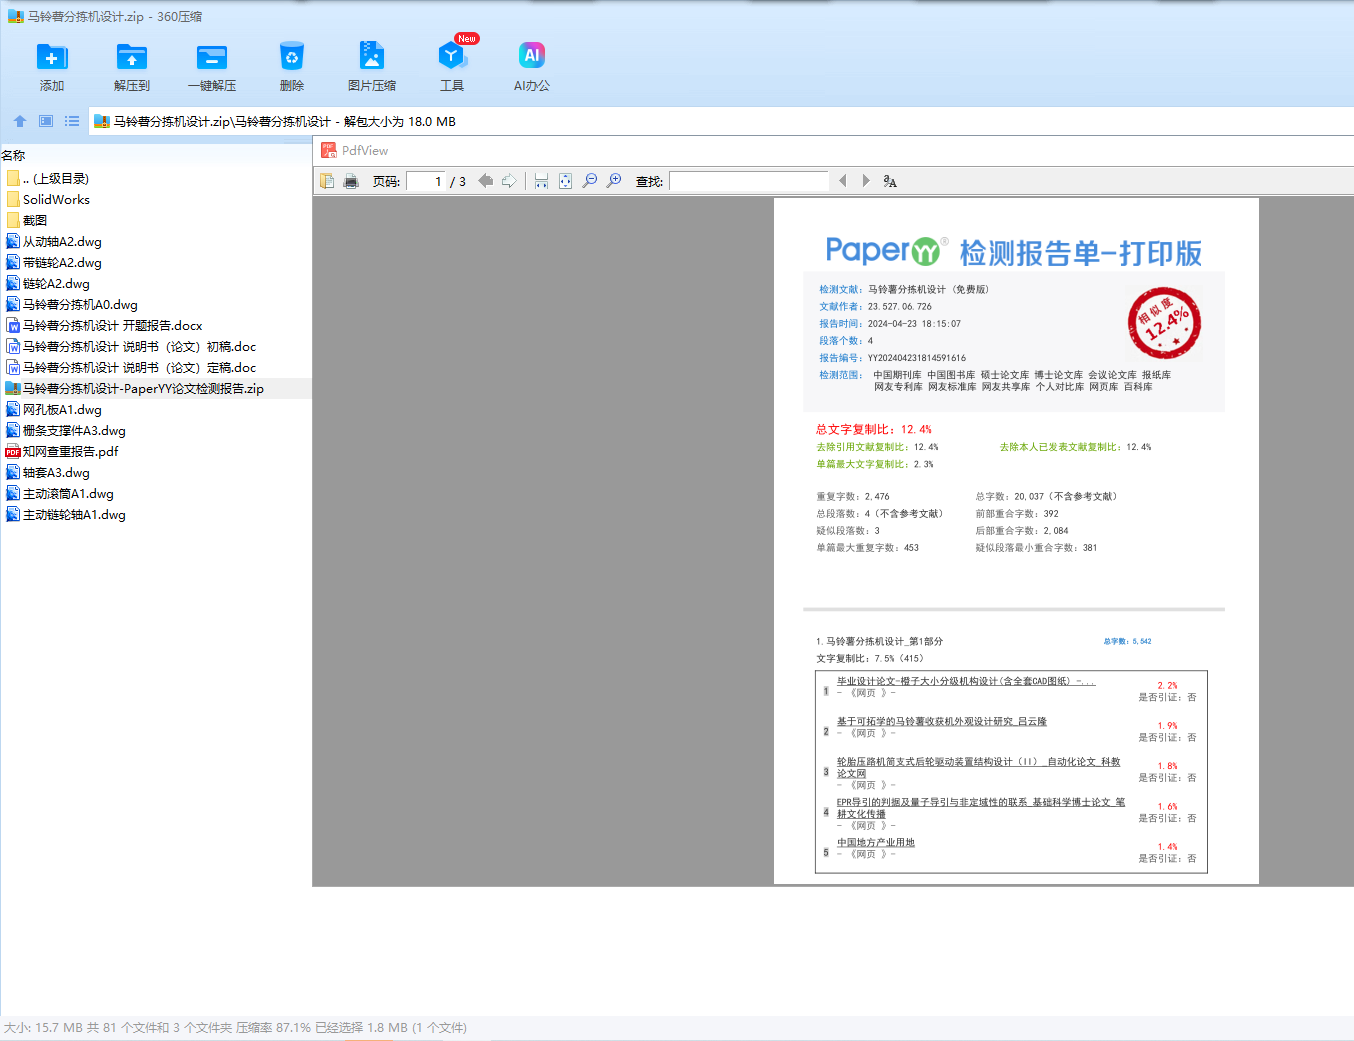Print the PDF with the printer icon
Viewport: 1354px width, 1041px height.
(x=351, y=181)
